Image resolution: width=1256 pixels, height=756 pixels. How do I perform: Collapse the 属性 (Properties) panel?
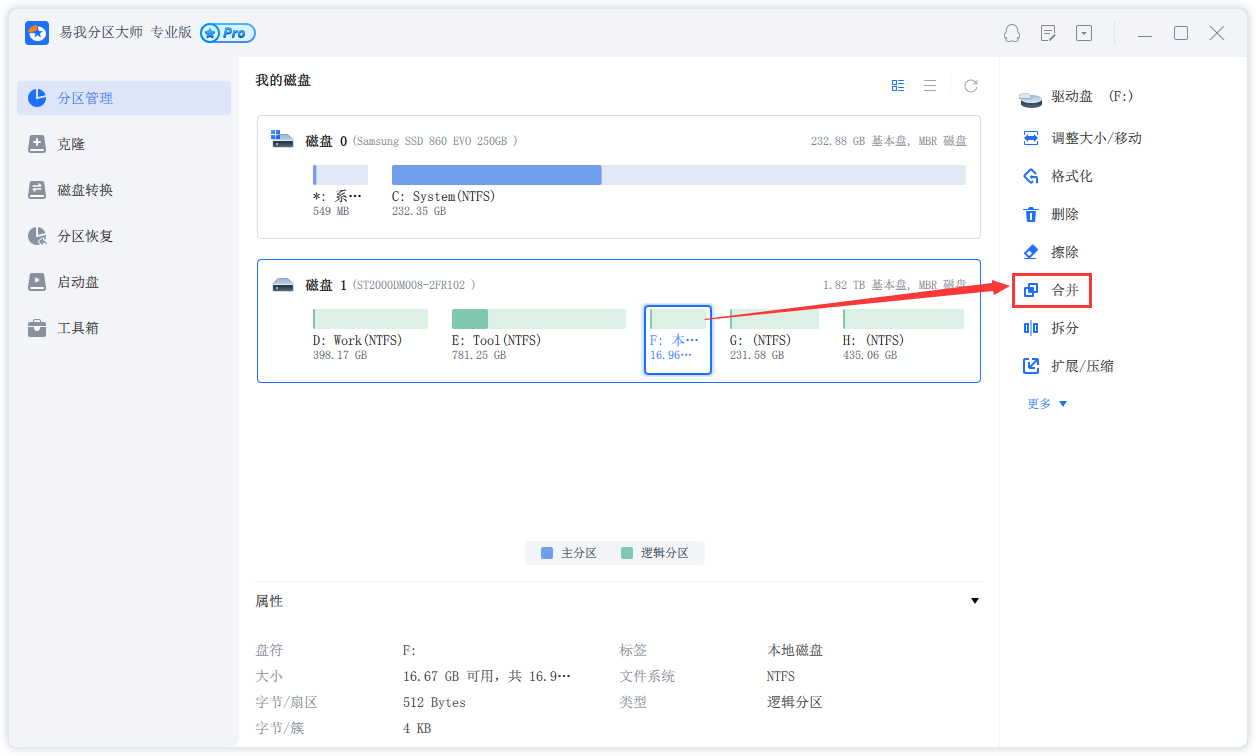[974, 600]
